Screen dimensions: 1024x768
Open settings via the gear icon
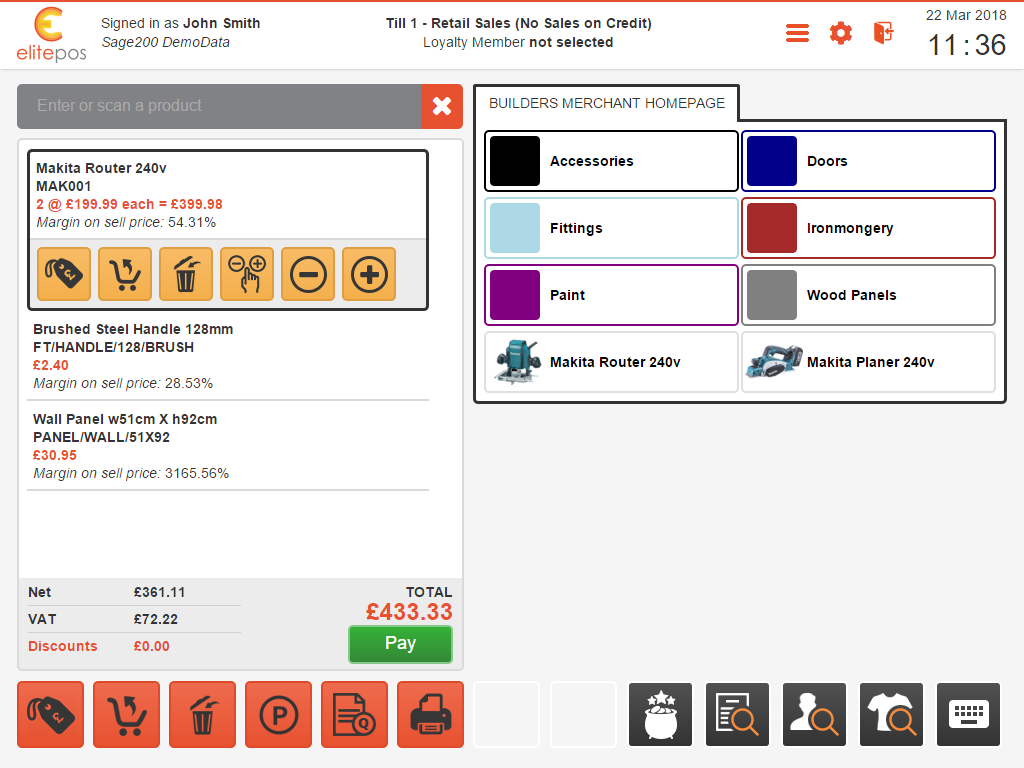coord(840,33)
